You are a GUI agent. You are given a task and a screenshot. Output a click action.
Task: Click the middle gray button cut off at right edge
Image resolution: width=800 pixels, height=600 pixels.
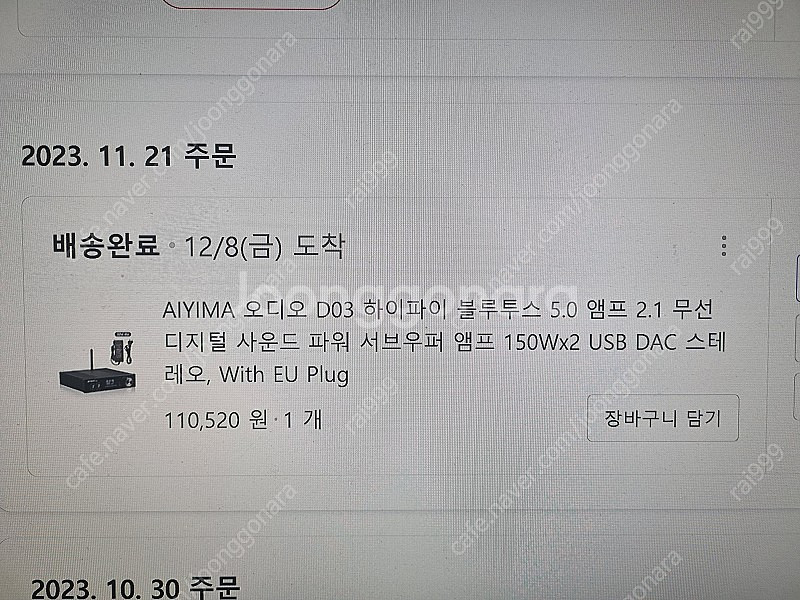pyautogui.click(x=797, y=338)
